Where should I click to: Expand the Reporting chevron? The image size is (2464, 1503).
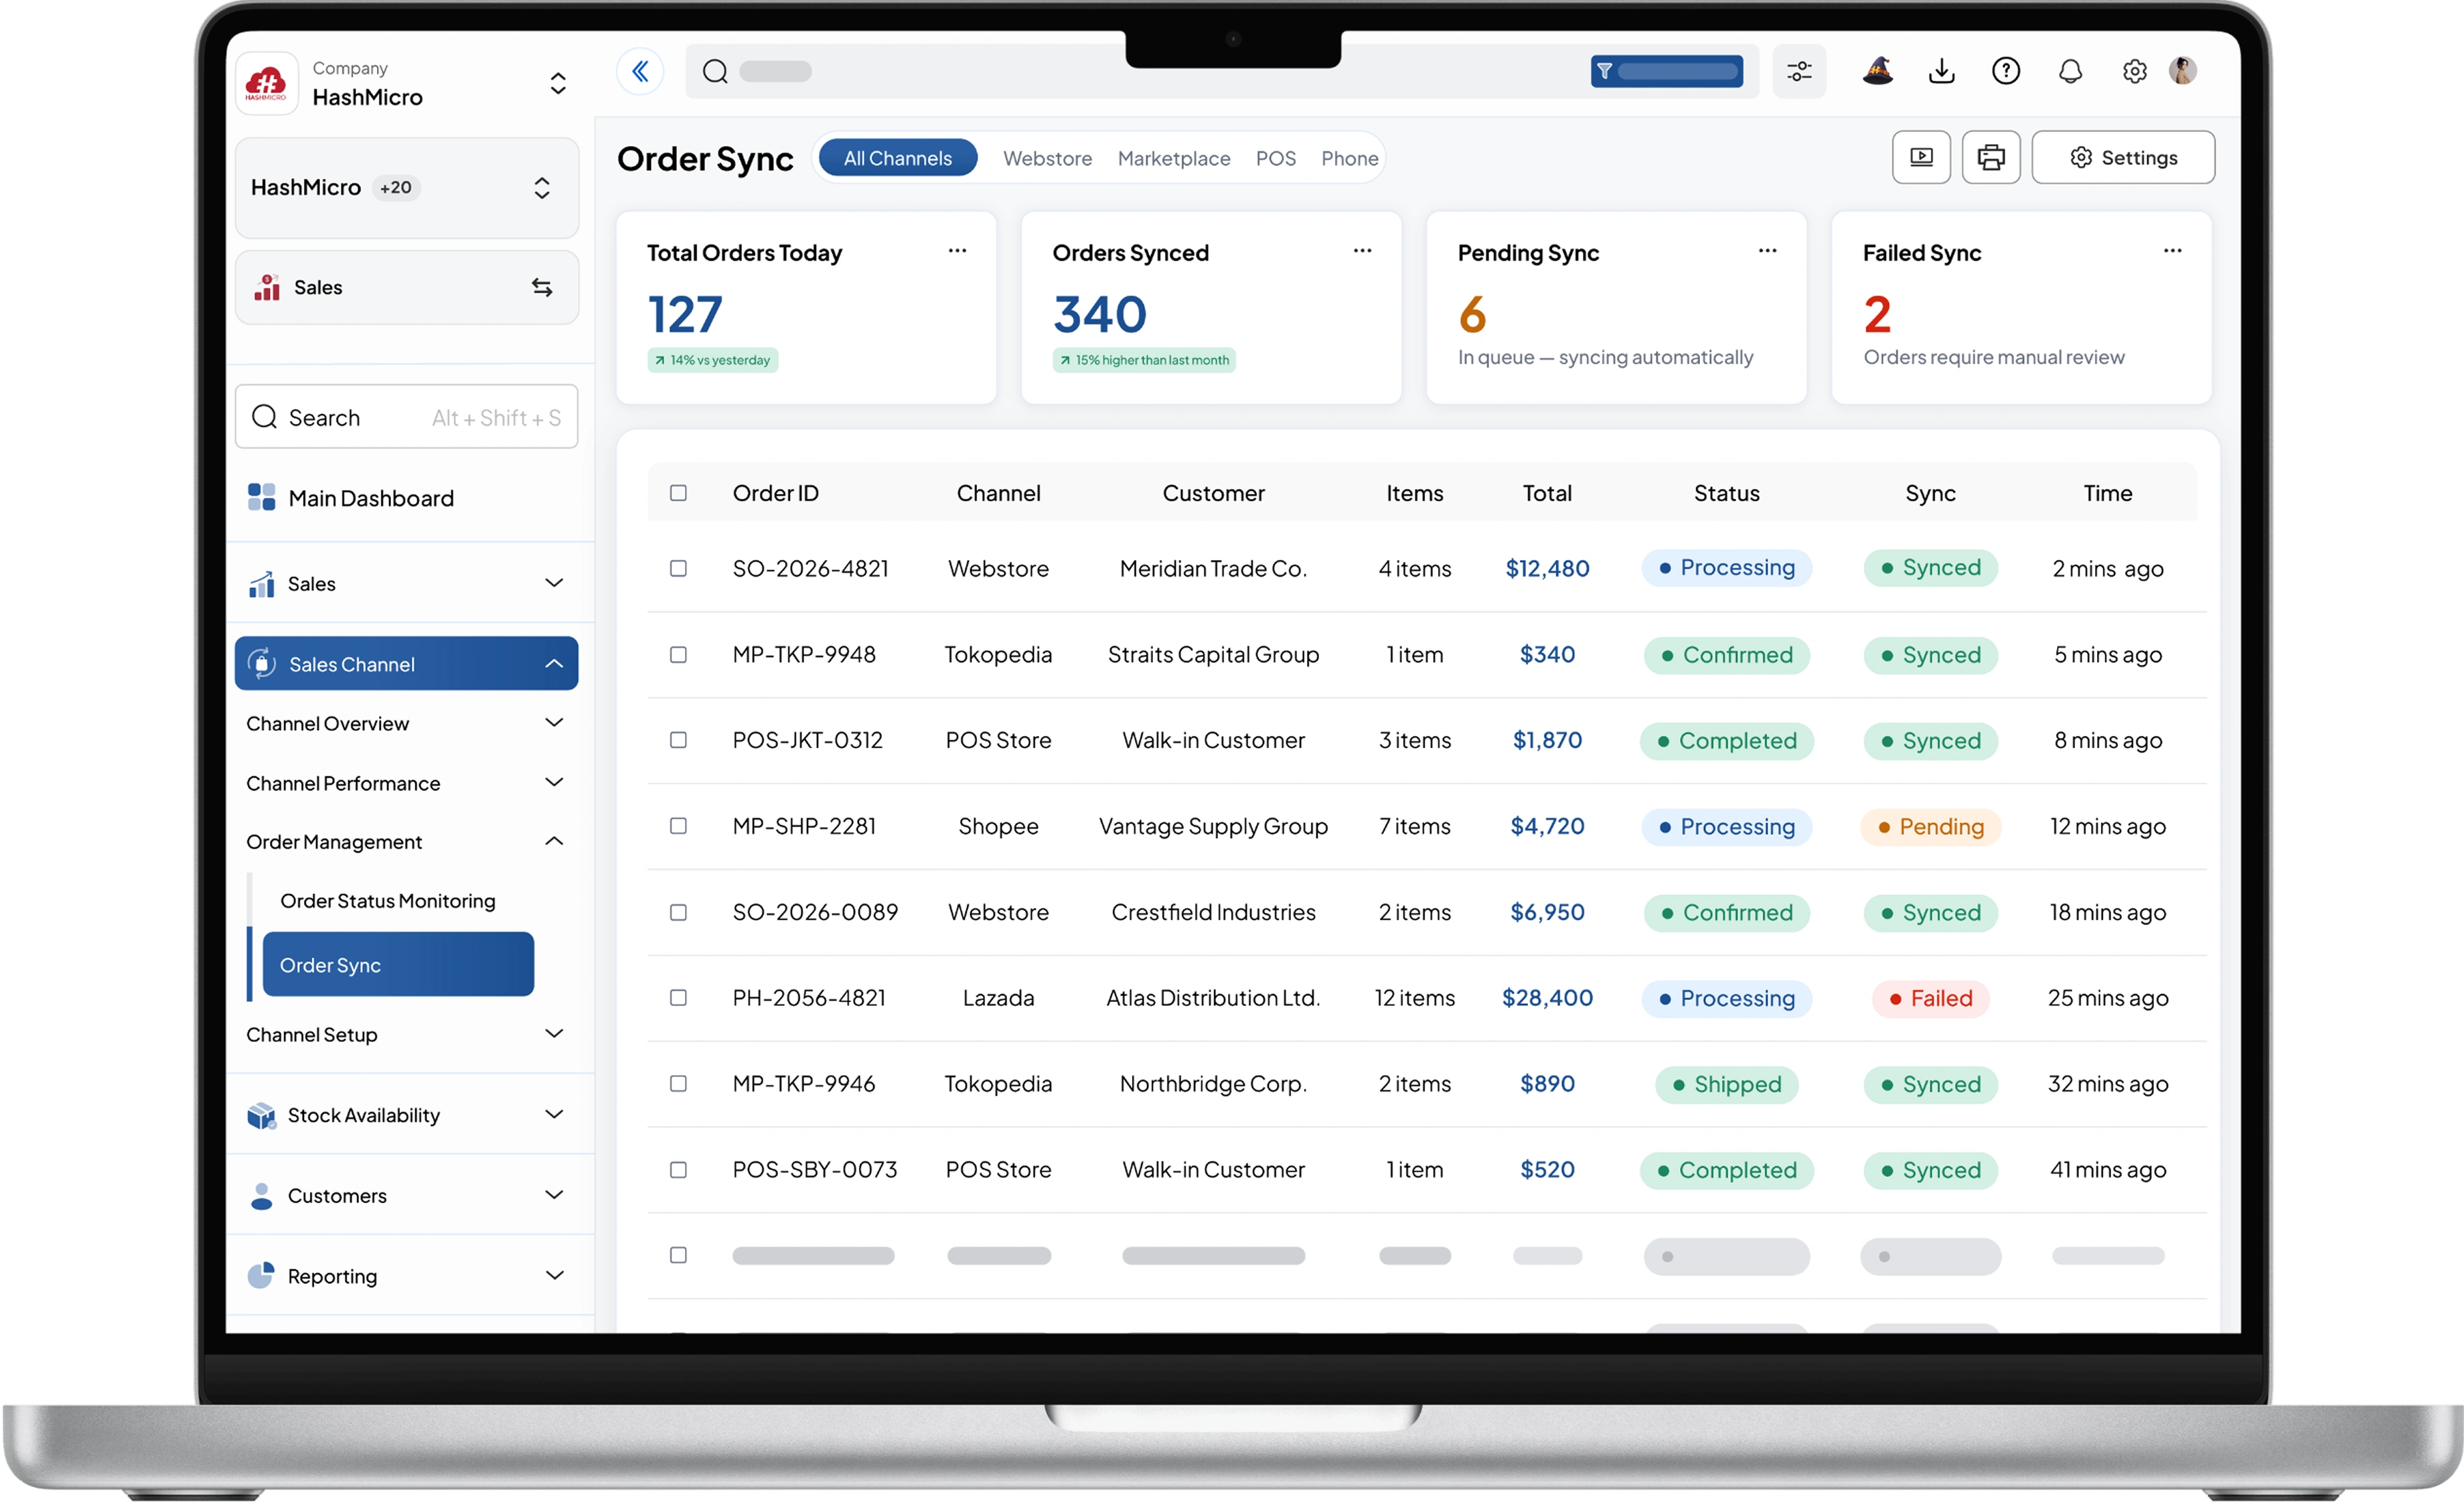pyautogui.click(x=554, y=1275)
